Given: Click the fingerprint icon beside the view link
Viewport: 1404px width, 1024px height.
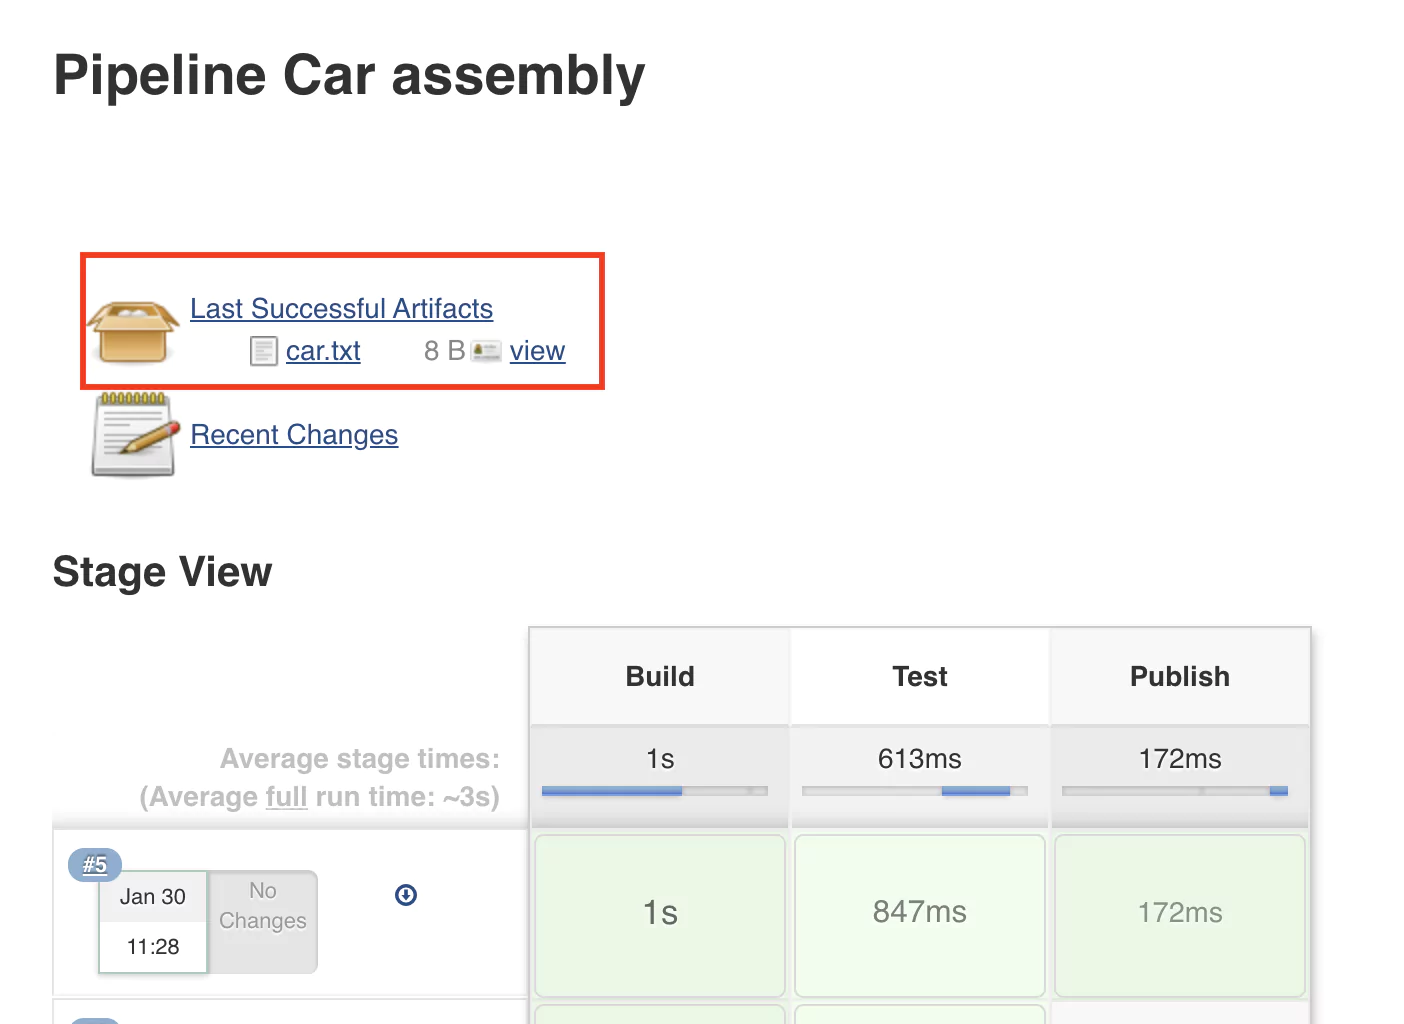Looking at the screenshot, I should tap(486, 351).
